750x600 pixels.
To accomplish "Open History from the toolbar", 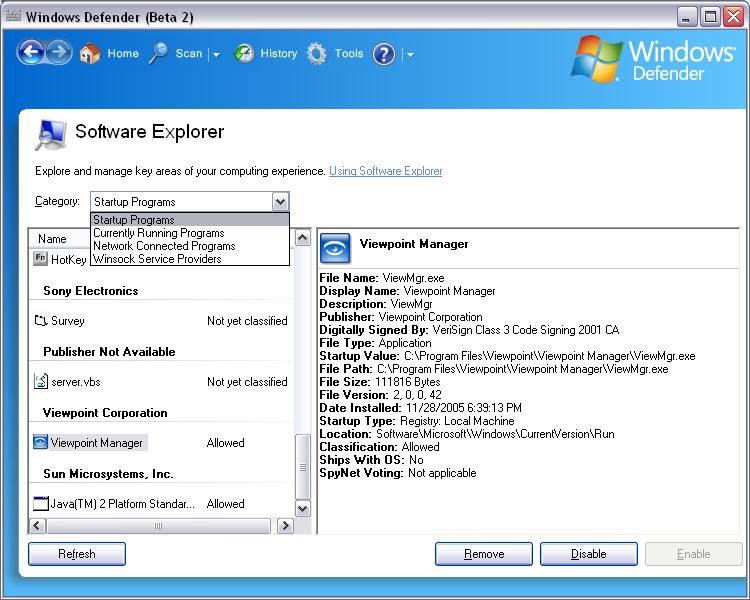I will [x=278, y=53].
